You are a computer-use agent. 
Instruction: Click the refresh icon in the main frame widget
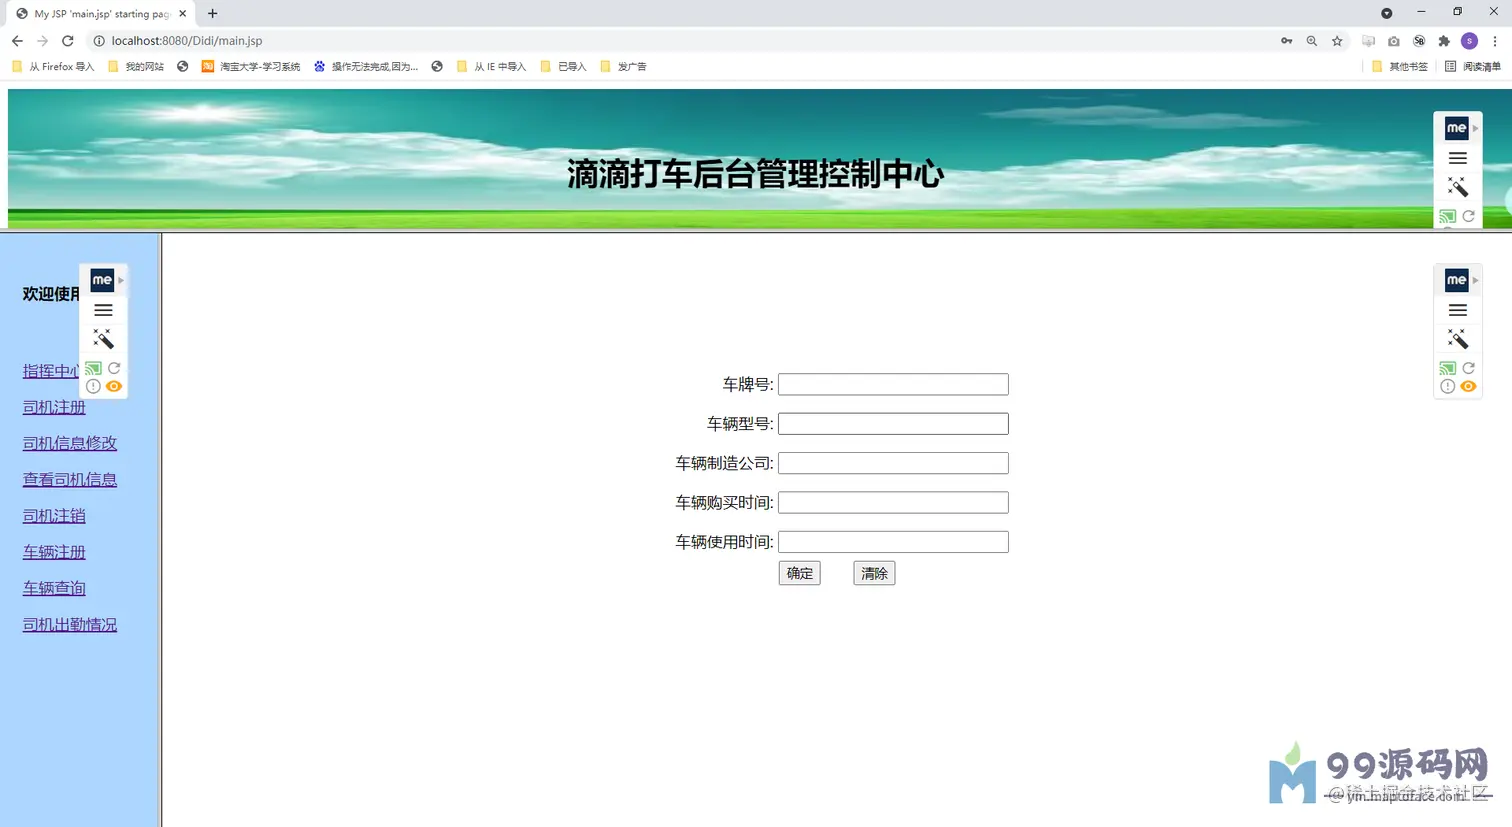coord(1469,368)
